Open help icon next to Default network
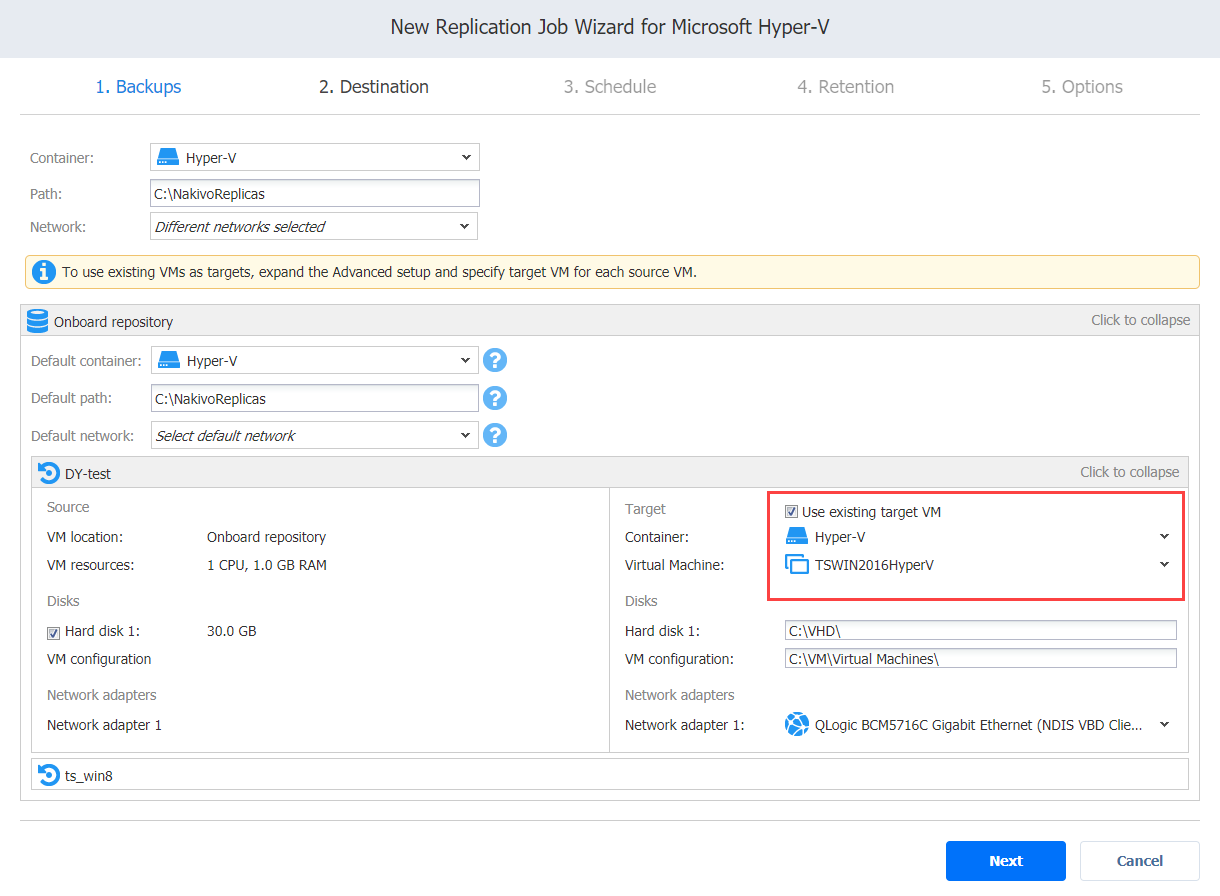 point(495,435)
